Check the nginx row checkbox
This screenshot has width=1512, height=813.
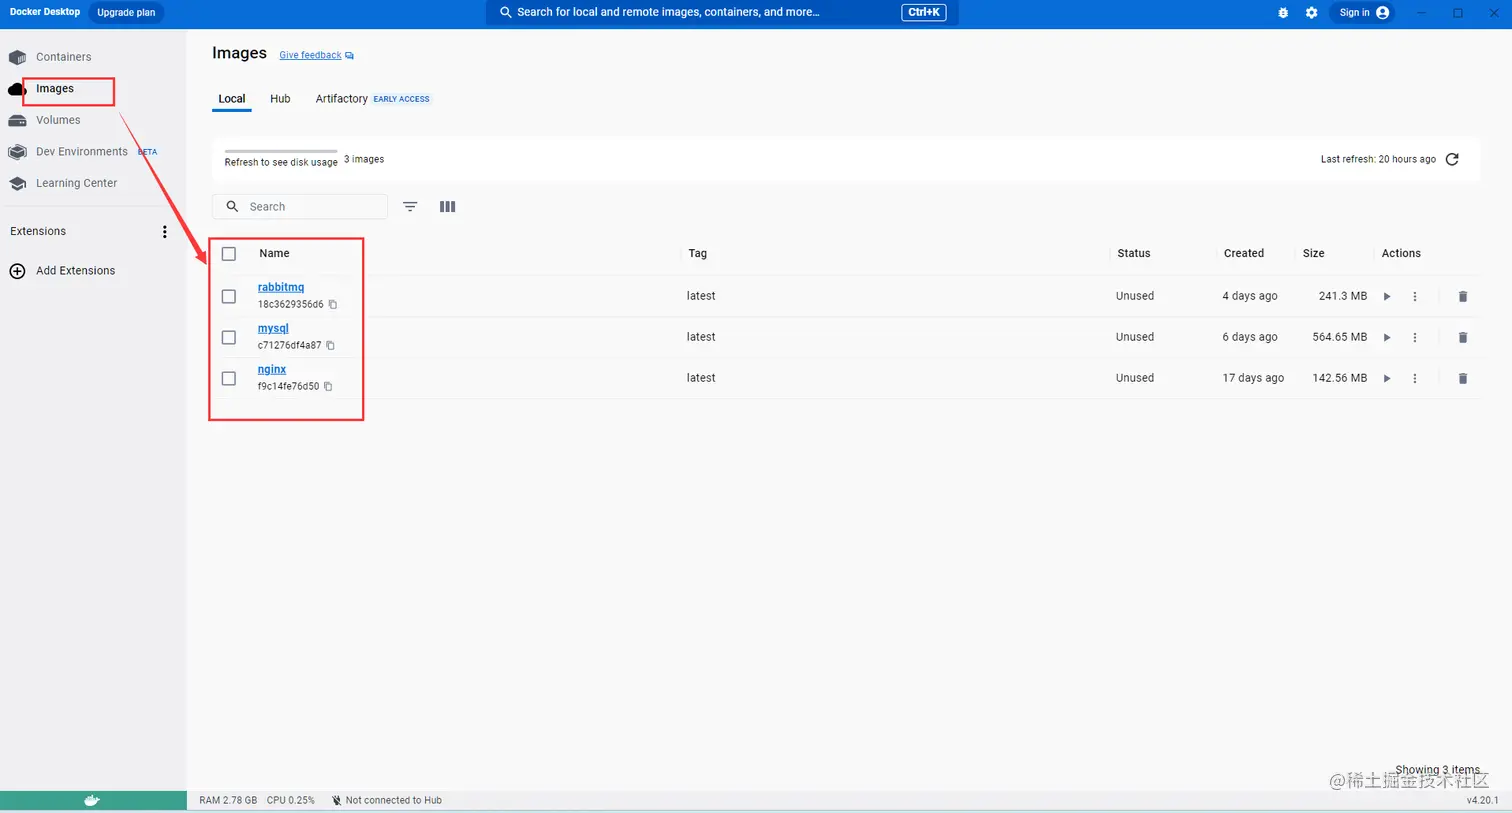(229, 378)
